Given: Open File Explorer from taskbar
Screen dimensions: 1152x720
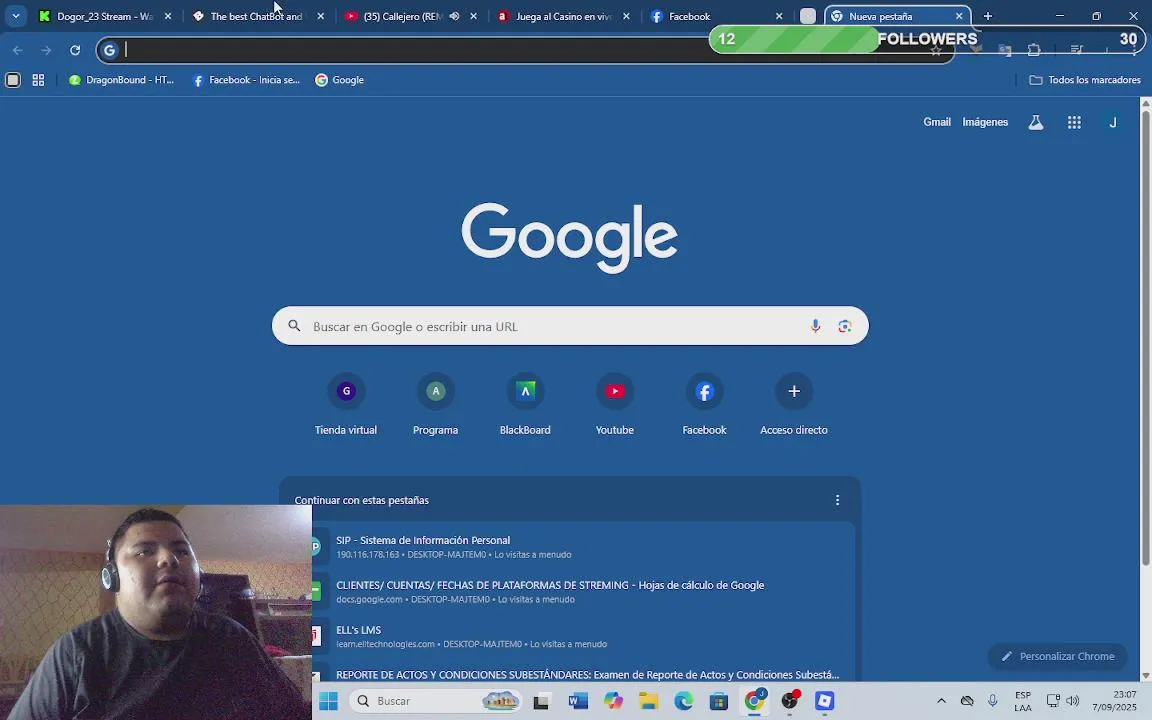Looking at the screenshot, I should 648,701.
